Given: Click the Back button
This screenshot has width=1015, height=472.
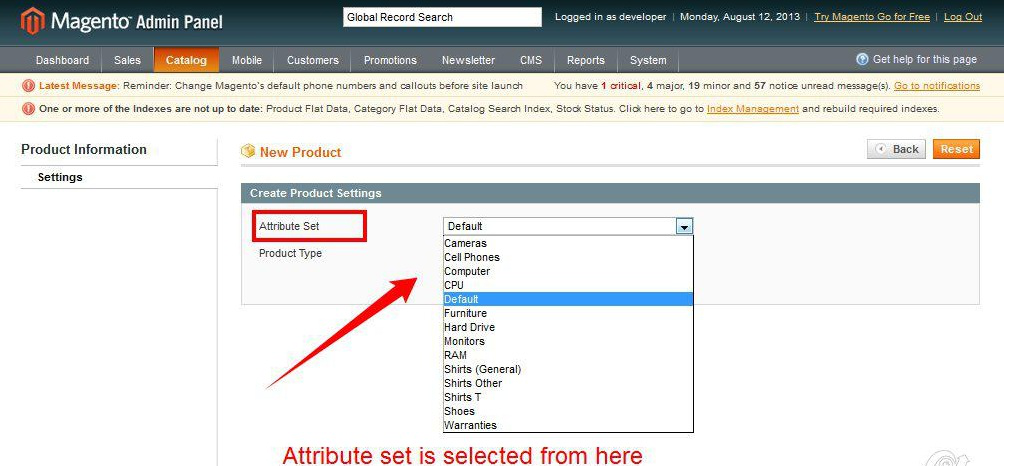Looking at the screenshot, I should pos(897,149).
